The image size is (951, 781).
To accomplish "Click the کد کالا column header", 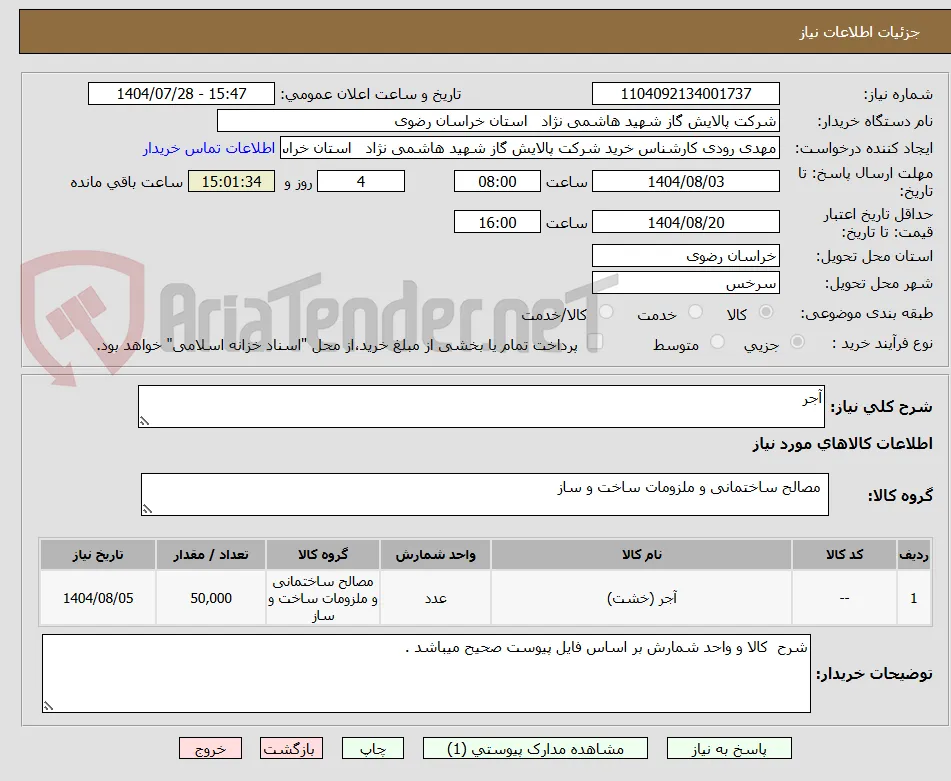I will point(844,555).
